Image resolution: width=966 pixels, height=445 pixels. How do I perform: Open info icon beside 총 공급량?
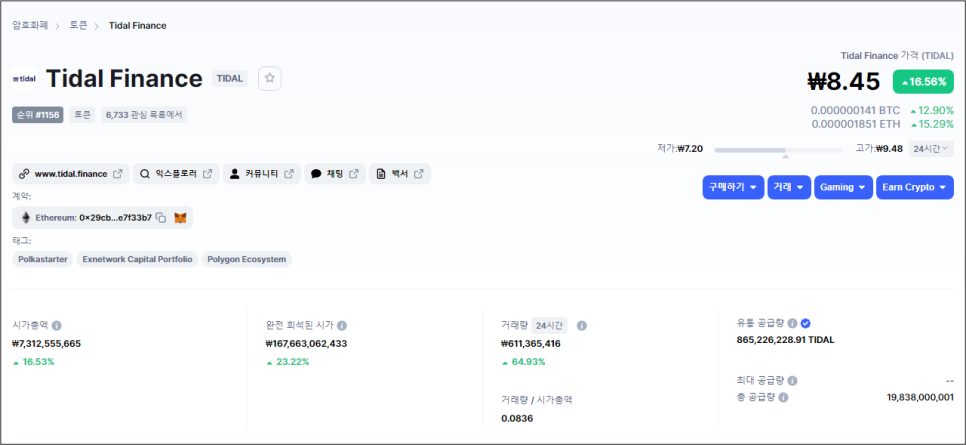[783, 398]
